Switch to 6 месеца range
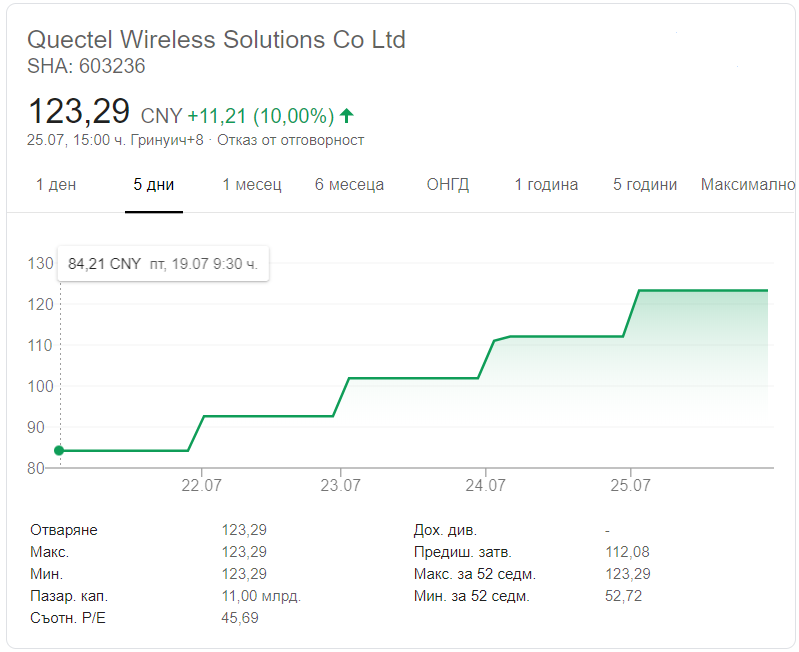Screen dimensions: 799x652 pos(350,184)
